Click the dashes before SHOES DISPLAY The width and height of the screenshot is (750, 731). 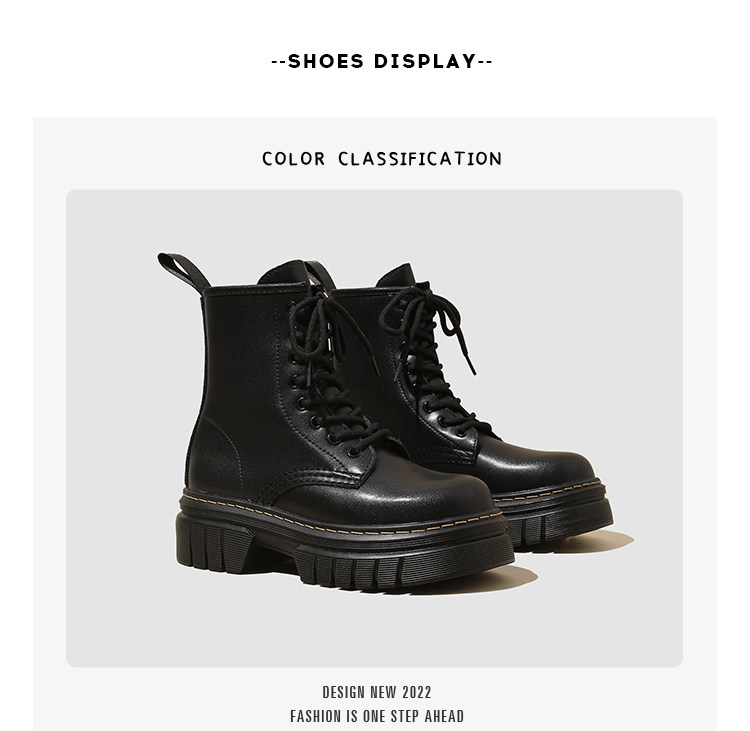279,62
